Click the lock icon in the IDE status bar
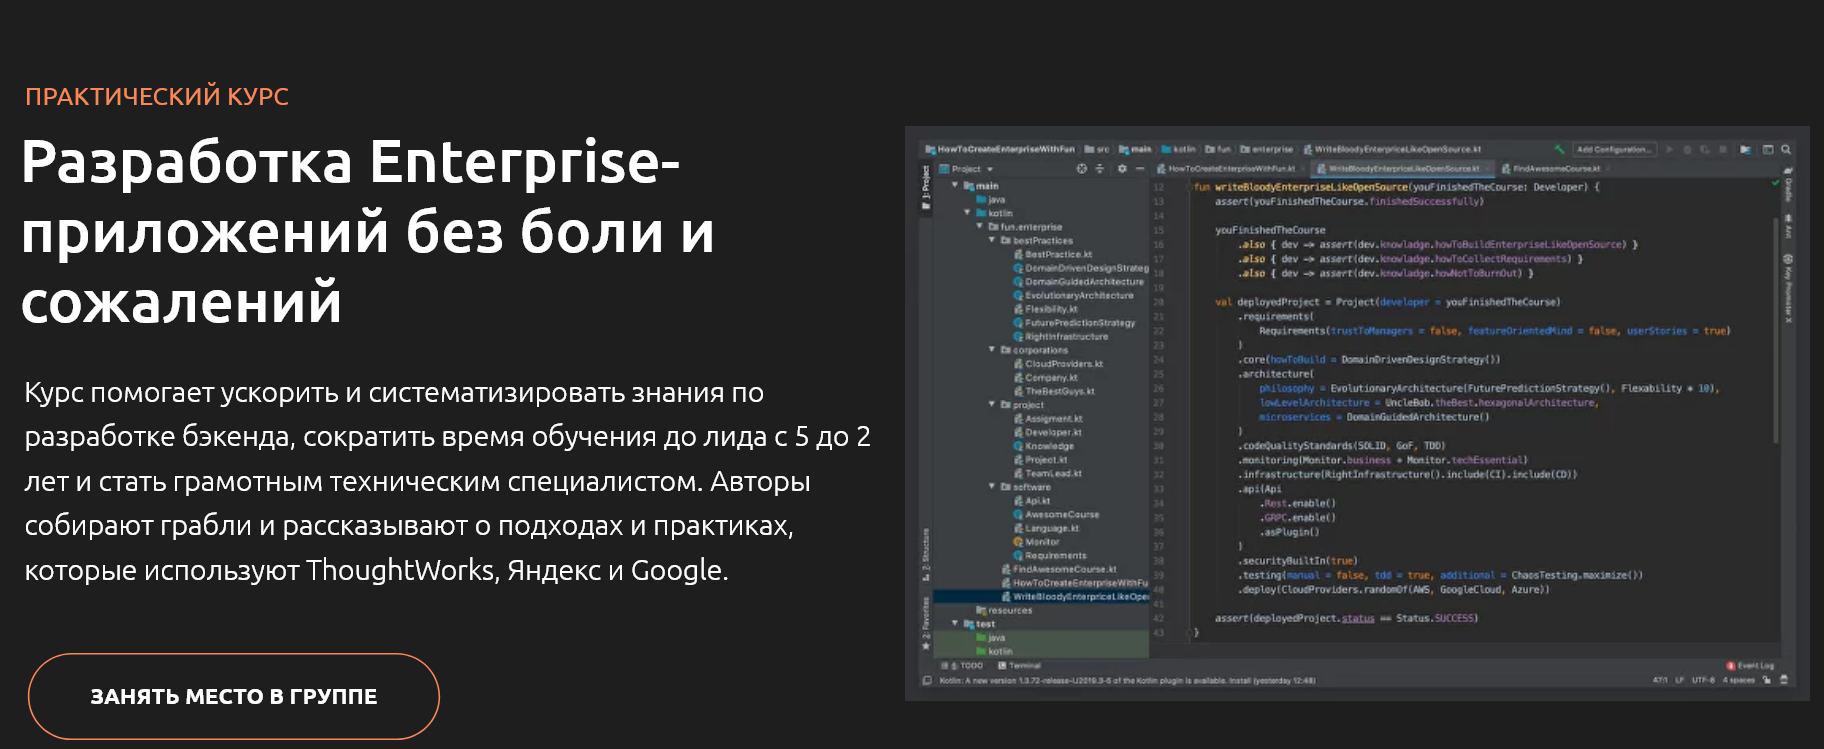This screenshot has height=749, width=1824. [1767, 680]
